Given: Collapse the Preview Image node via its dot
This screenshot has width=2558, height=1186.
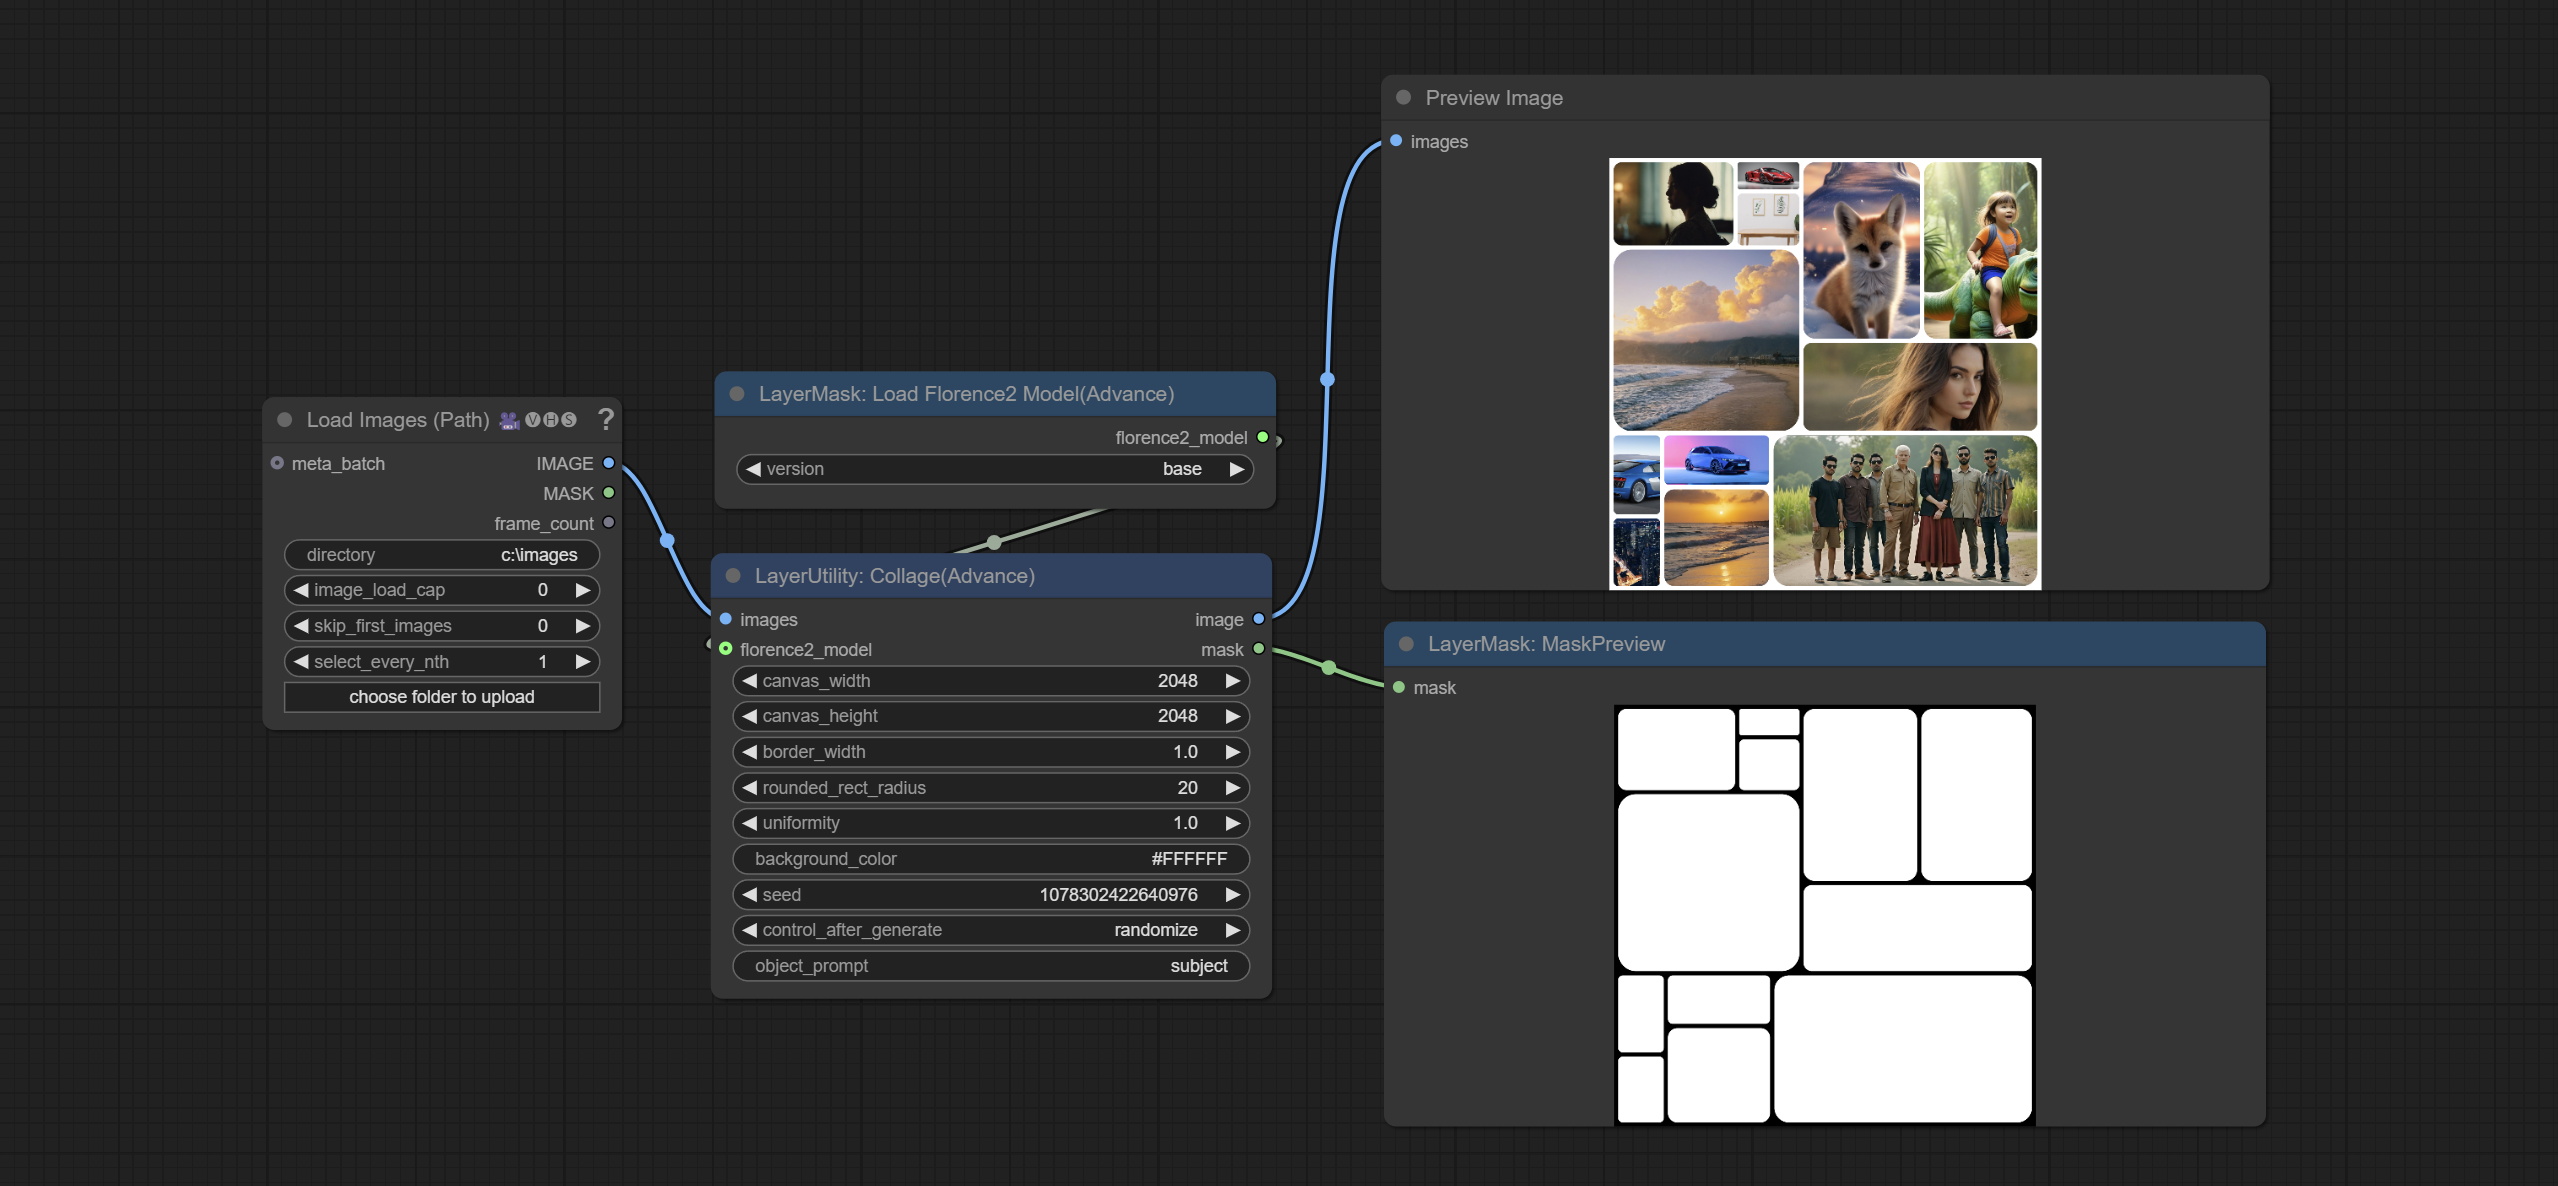Looking at the screenshot, I should pyautogui.click(x=1403, y=98).
